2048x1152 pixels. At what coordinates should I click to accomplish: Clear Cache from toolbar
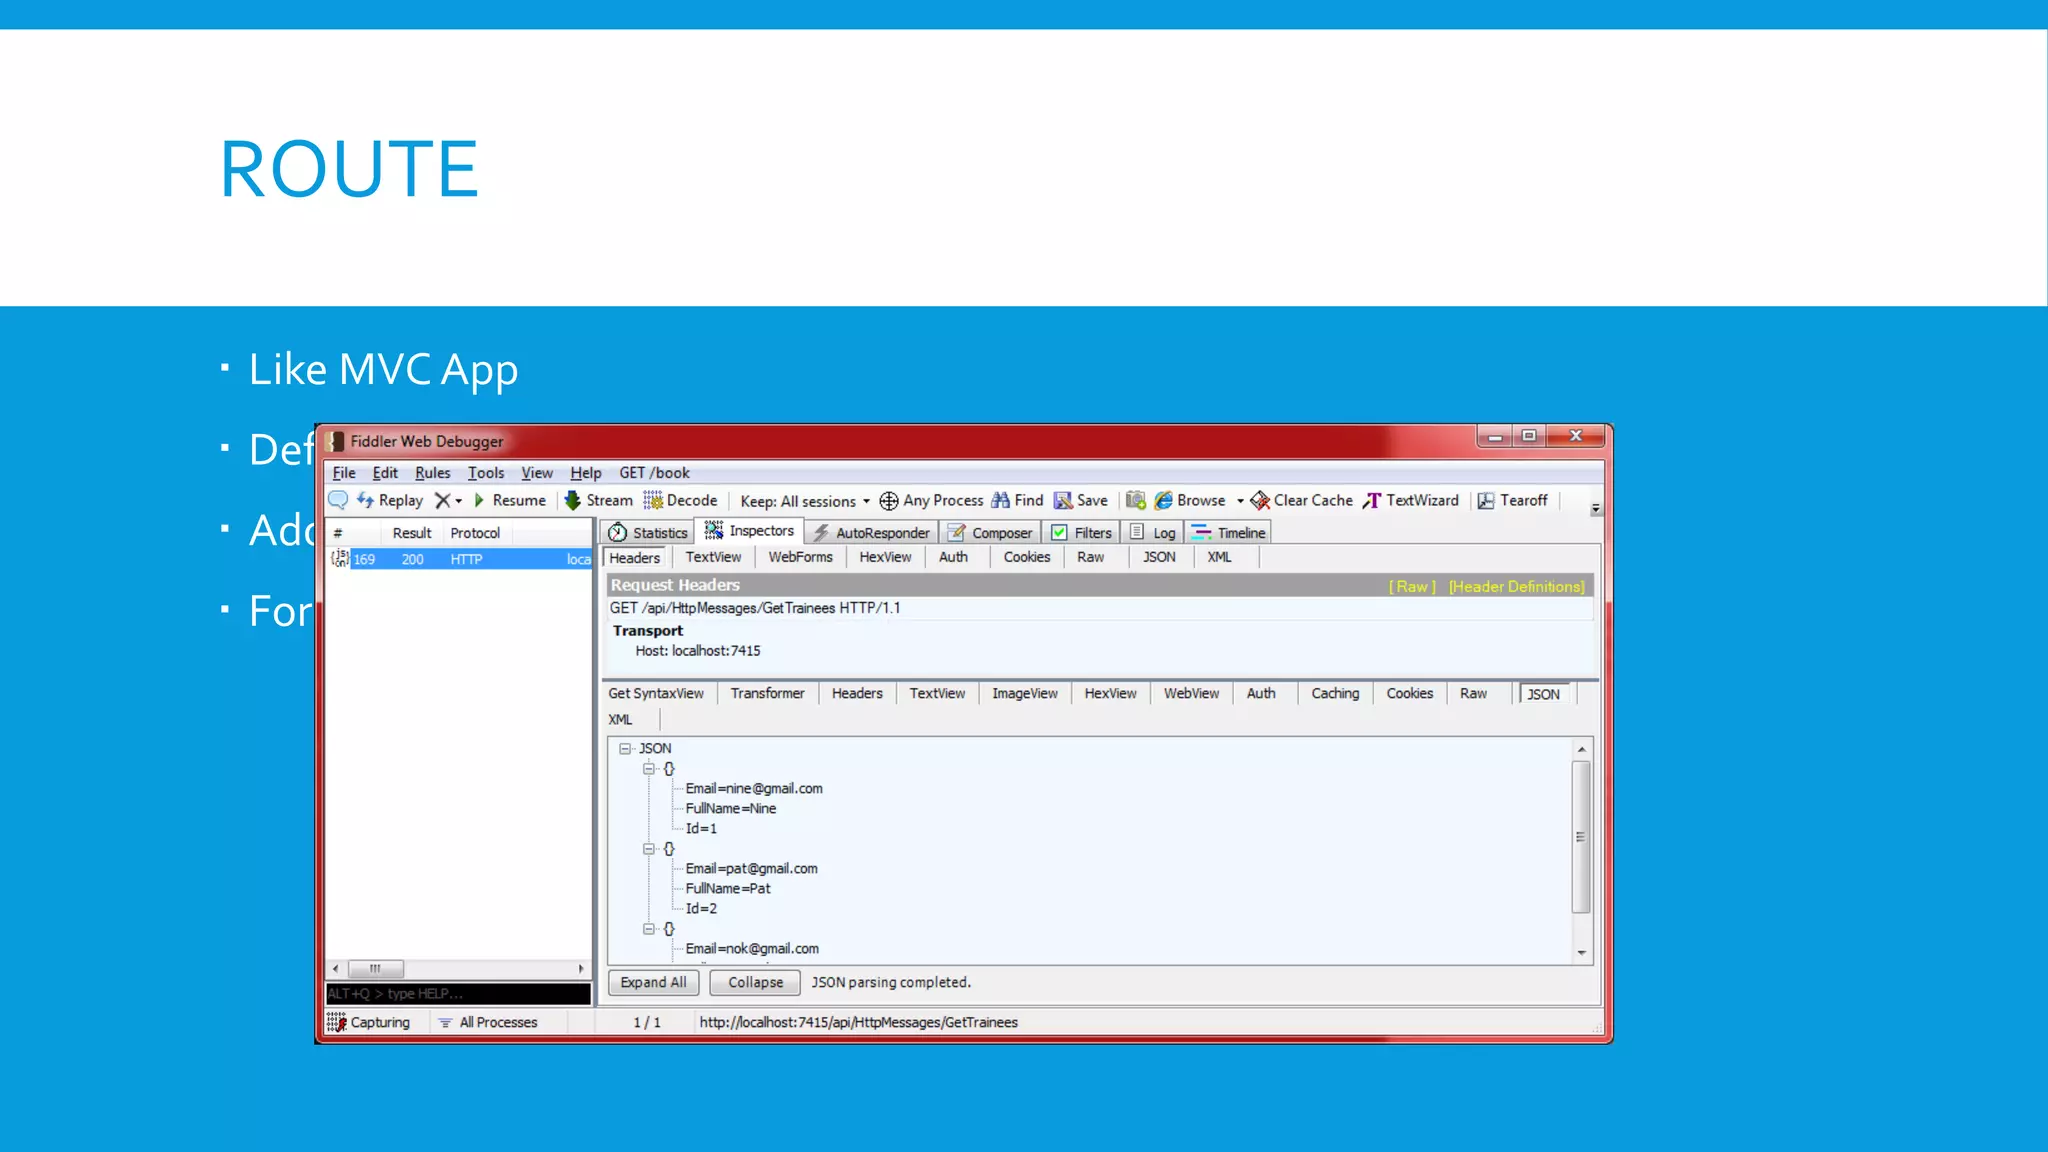tap(1301, 500)
